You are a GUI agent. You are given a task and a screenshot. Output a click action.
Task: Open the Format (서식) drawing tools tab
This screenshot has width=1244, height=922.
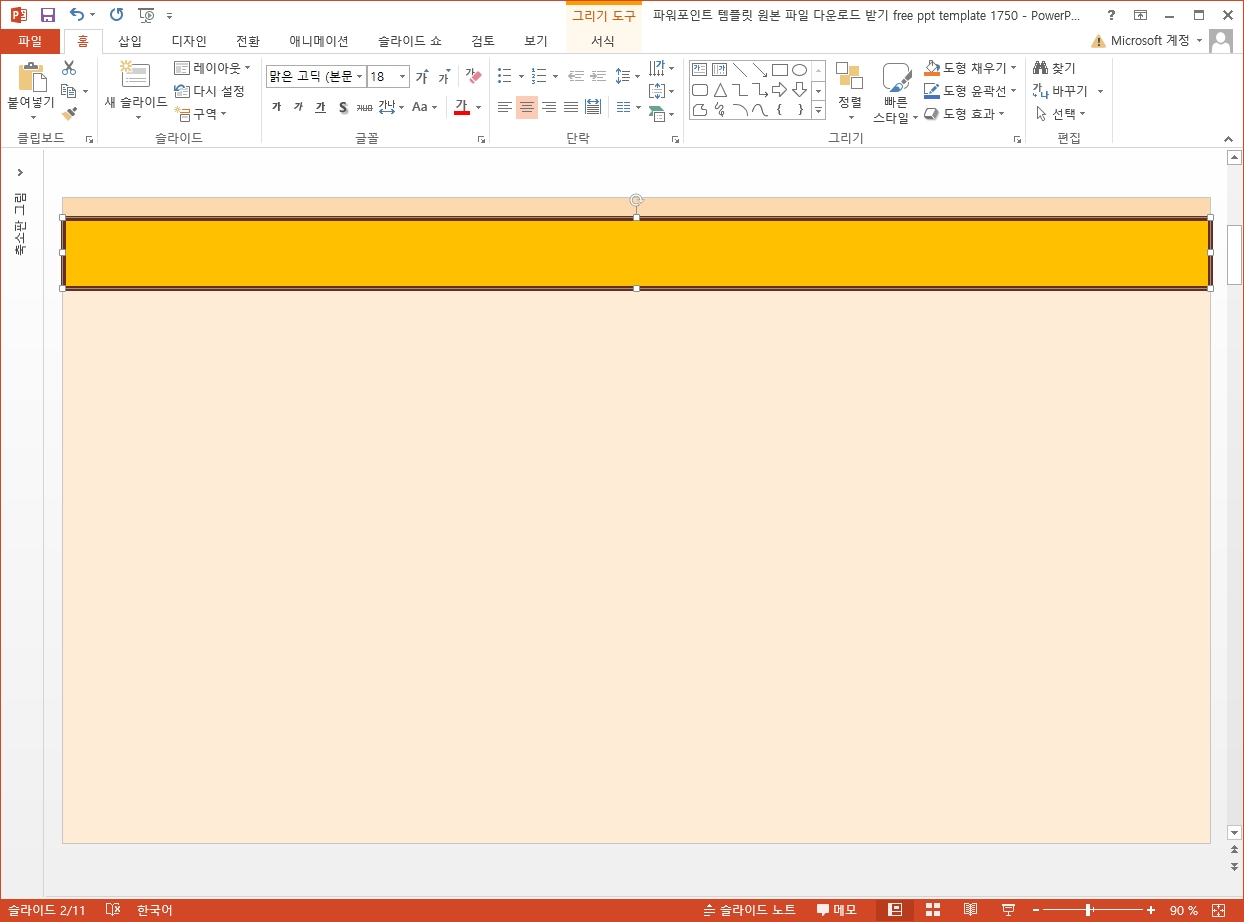click(x=603, y=41)
